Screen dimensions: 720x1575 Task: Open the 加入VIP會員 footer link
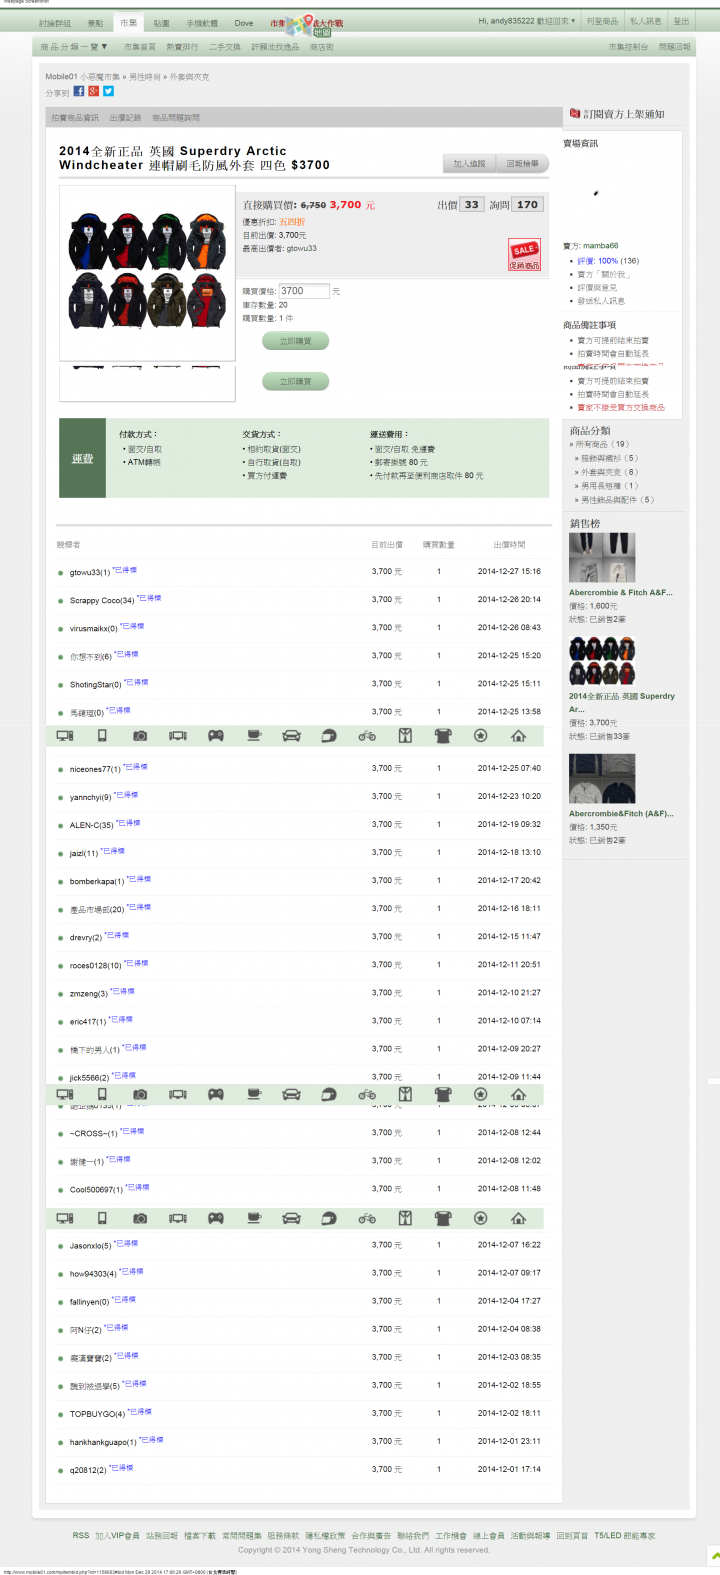[x=118, y=1536]
